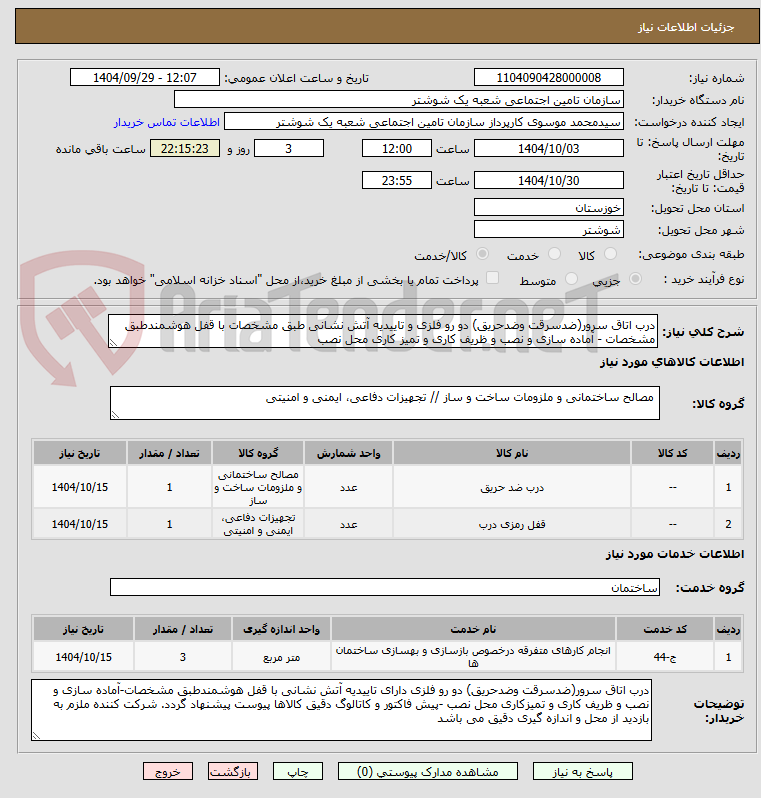761x798 pixels.
Task: Click the remaining days field 3
Action: click(x=289, y=149)
